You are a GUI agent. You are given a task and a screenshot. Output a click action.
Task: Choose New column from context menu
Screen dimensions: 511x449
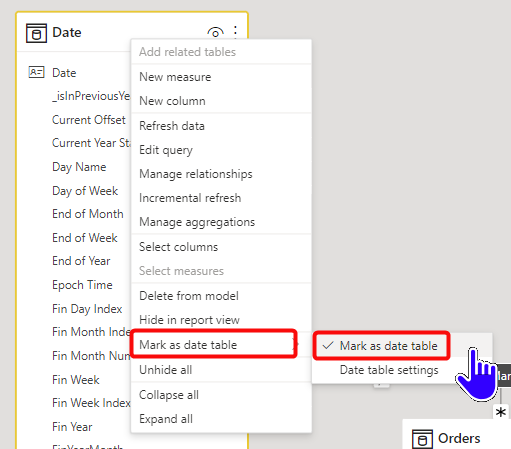click(x=221, y=101)
